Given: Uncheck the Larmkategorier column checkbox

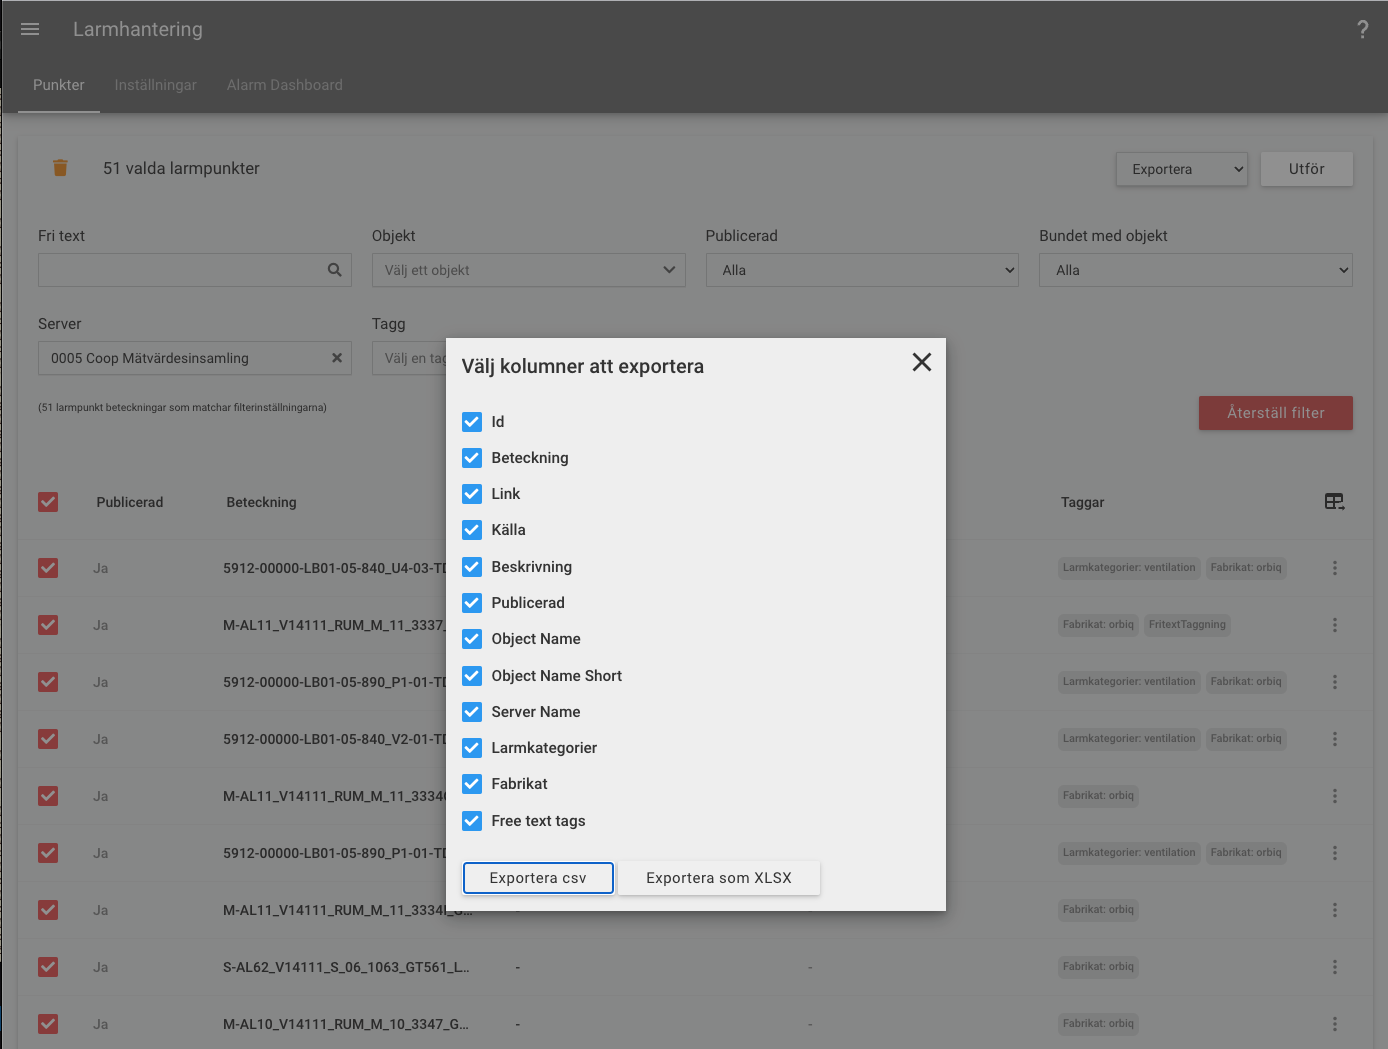Looking at the screenshot, I should (x=472, y=748).
